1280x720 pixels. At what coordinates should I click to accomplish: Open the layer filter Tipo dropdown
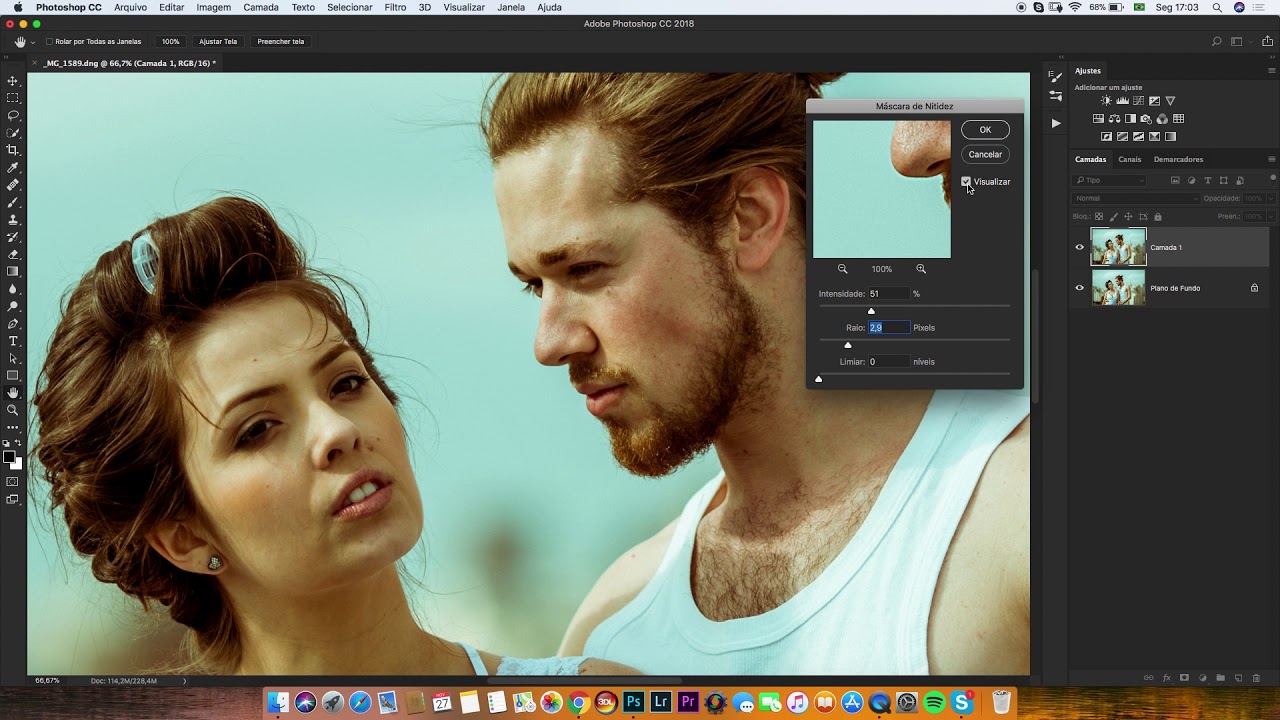[1109, 181]
